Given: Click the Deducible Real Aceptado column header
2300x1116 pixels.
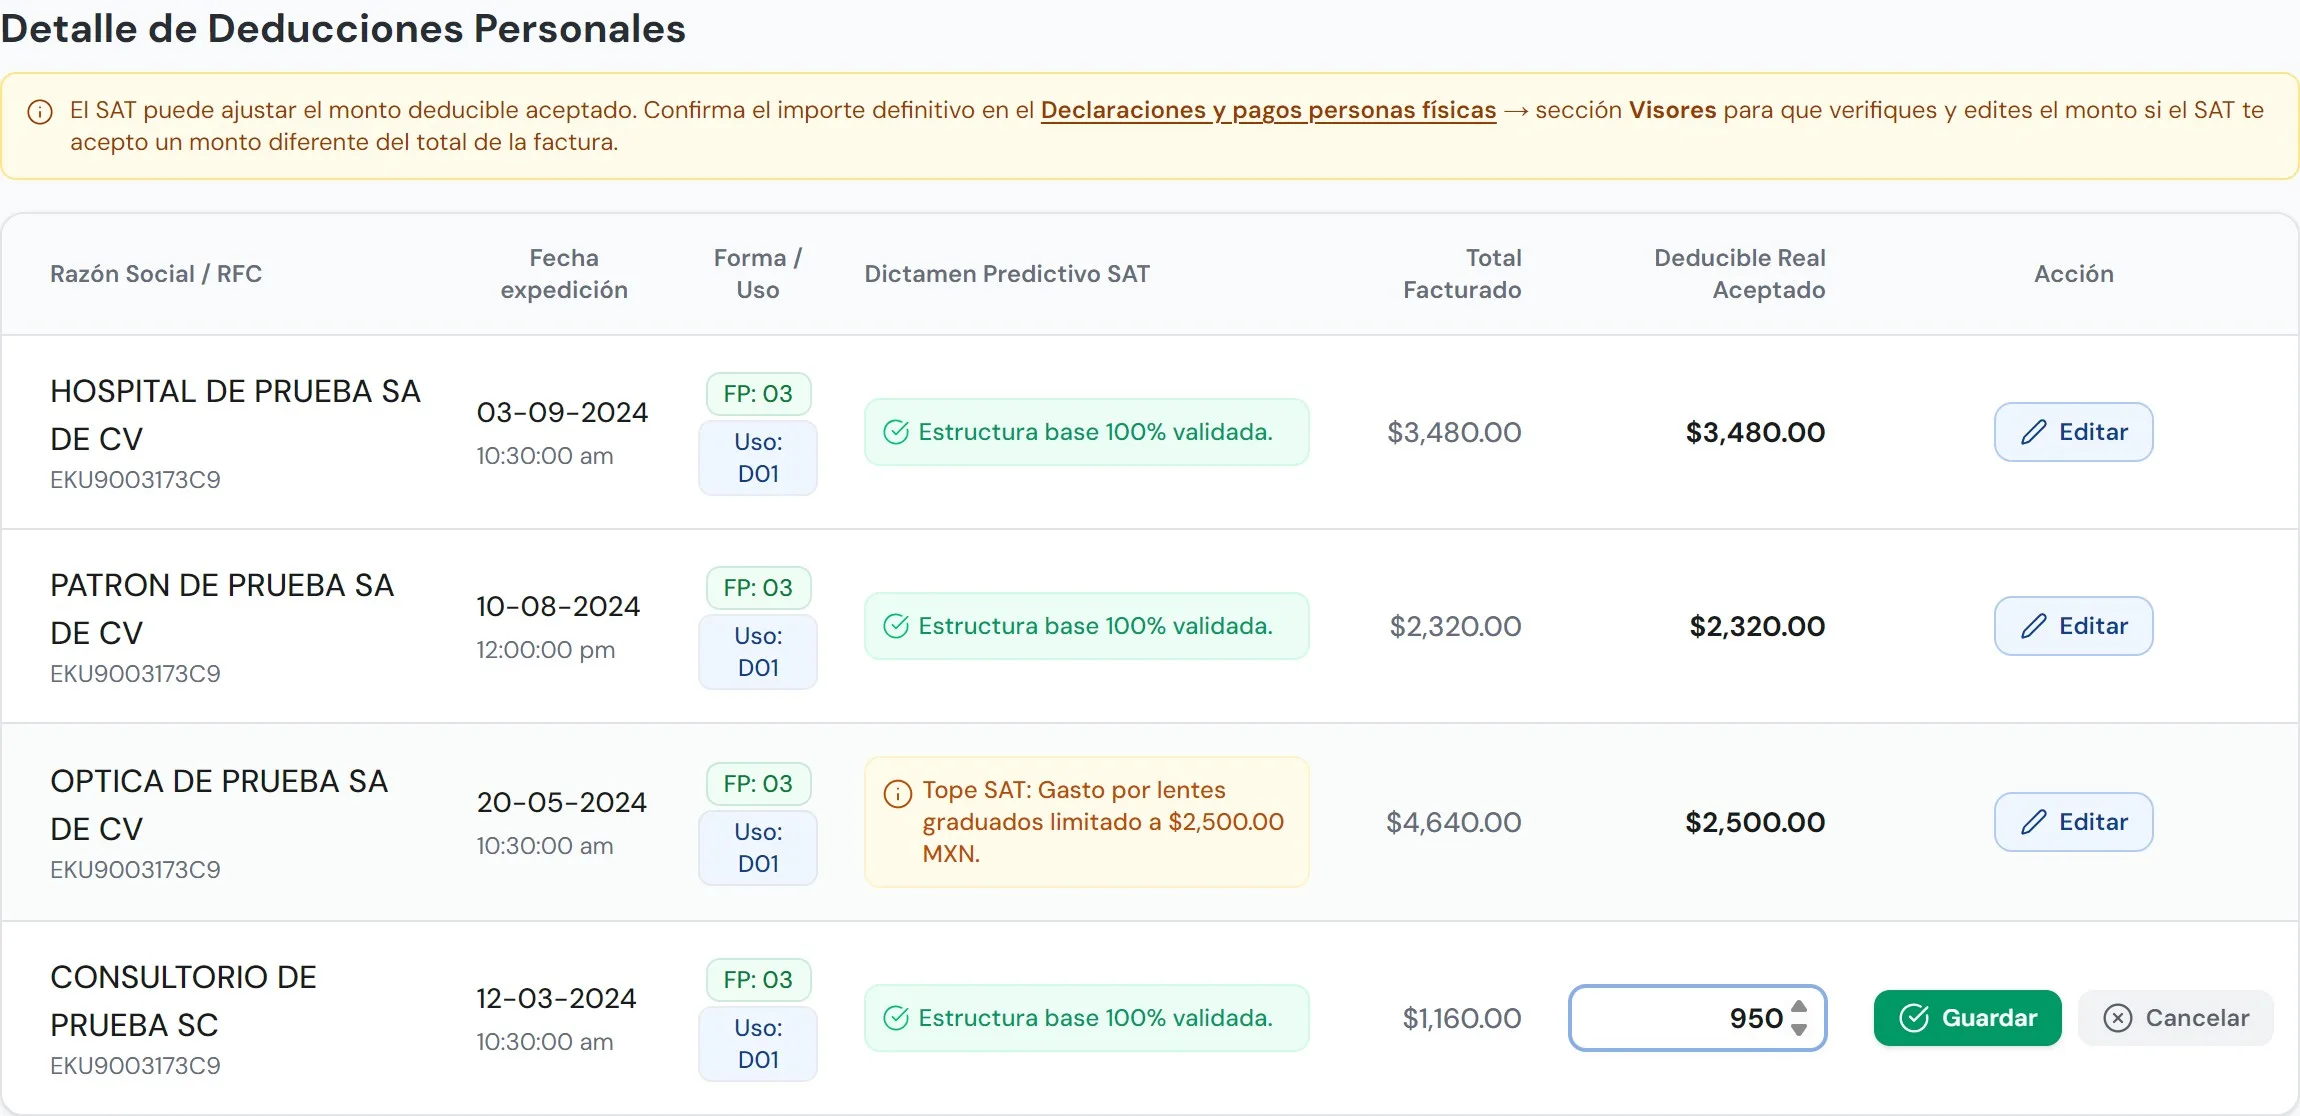Looking at the screenshot, I should point(1740,274).
